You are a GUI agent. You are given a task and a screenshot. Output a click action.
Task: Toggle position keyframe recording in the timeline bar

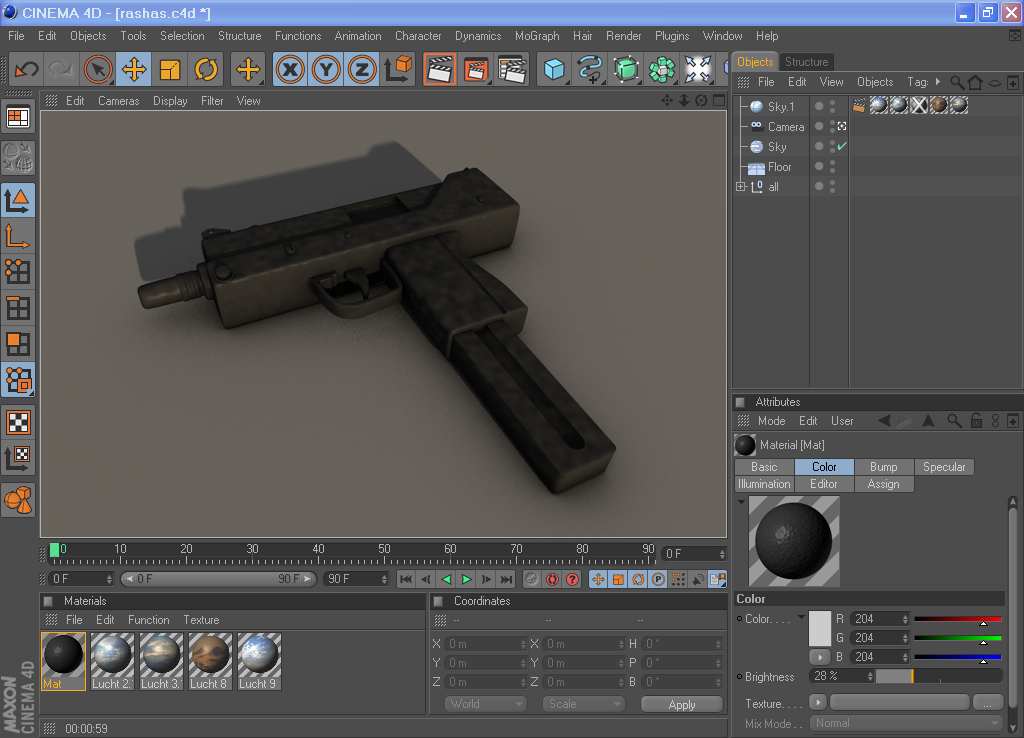(598, 579)
